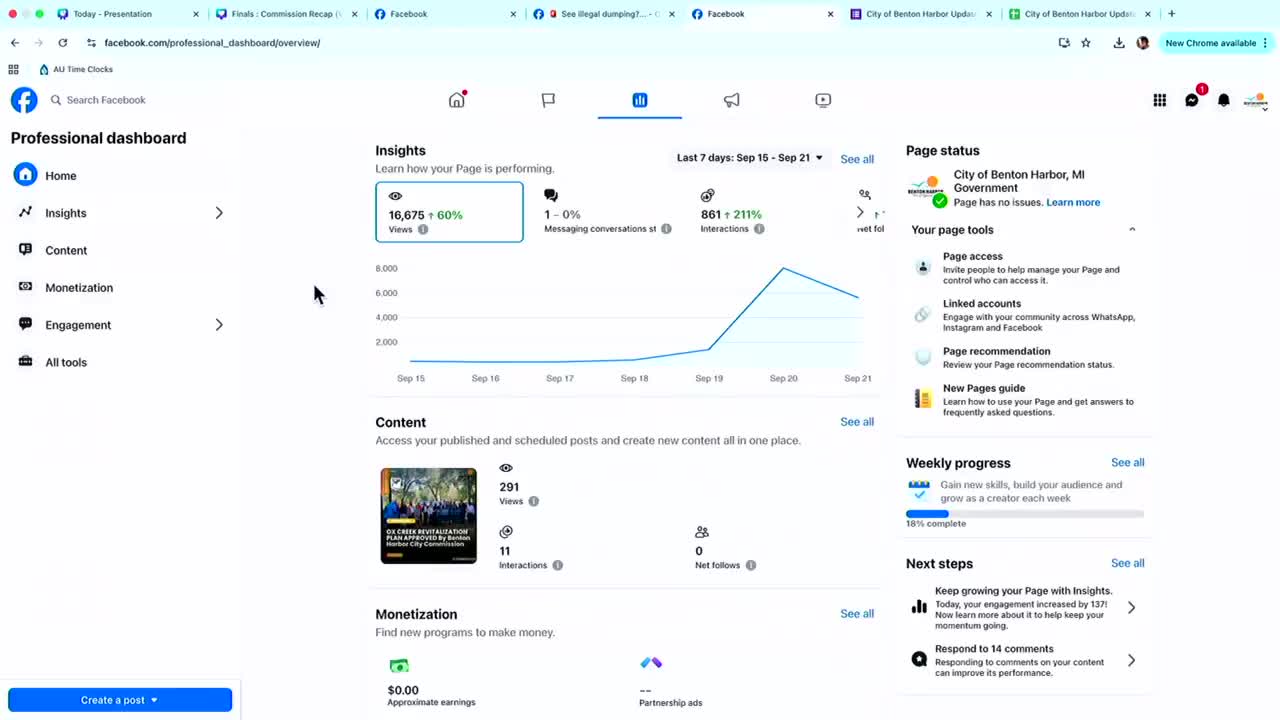Open the Facebook apps grid menu
This screenshot has width=1280, height=720.
coord(1160,100)
